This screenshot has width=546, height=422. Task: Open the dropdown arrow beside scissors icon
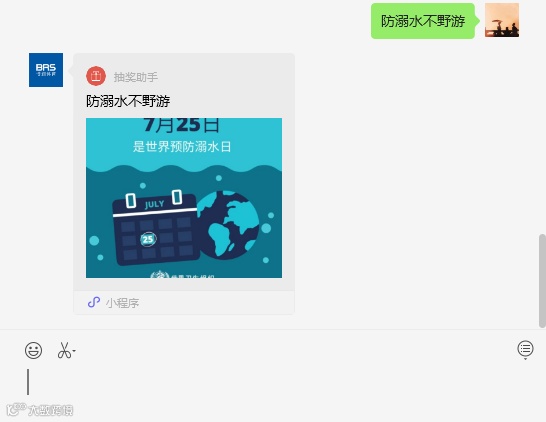coord(74,351)
